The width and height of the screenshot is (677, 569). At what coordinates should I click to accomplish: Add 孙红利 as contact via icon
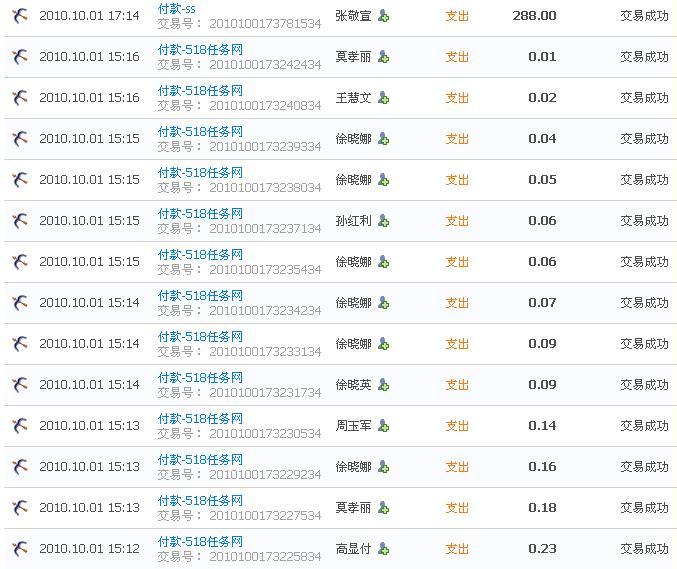click(384, 221)
